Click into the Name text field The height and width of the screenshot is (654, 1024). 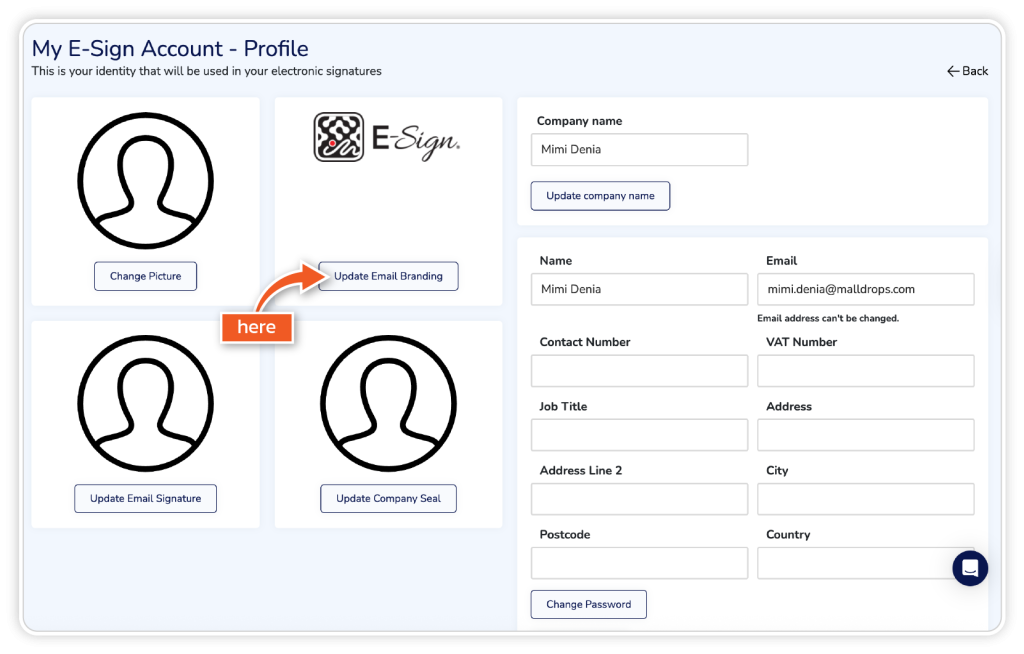(639, 289)
